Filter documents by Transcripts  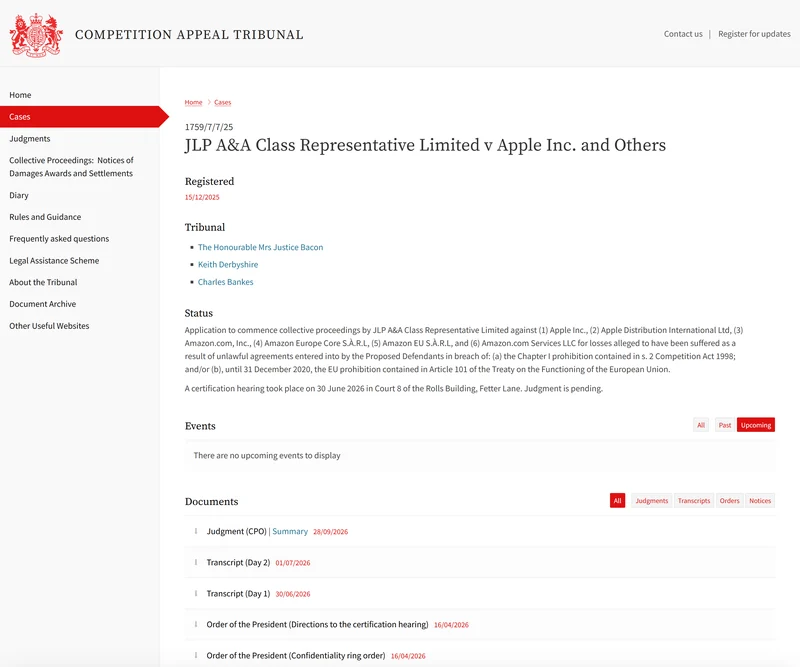pyautogui.click(x=694, y=501)
